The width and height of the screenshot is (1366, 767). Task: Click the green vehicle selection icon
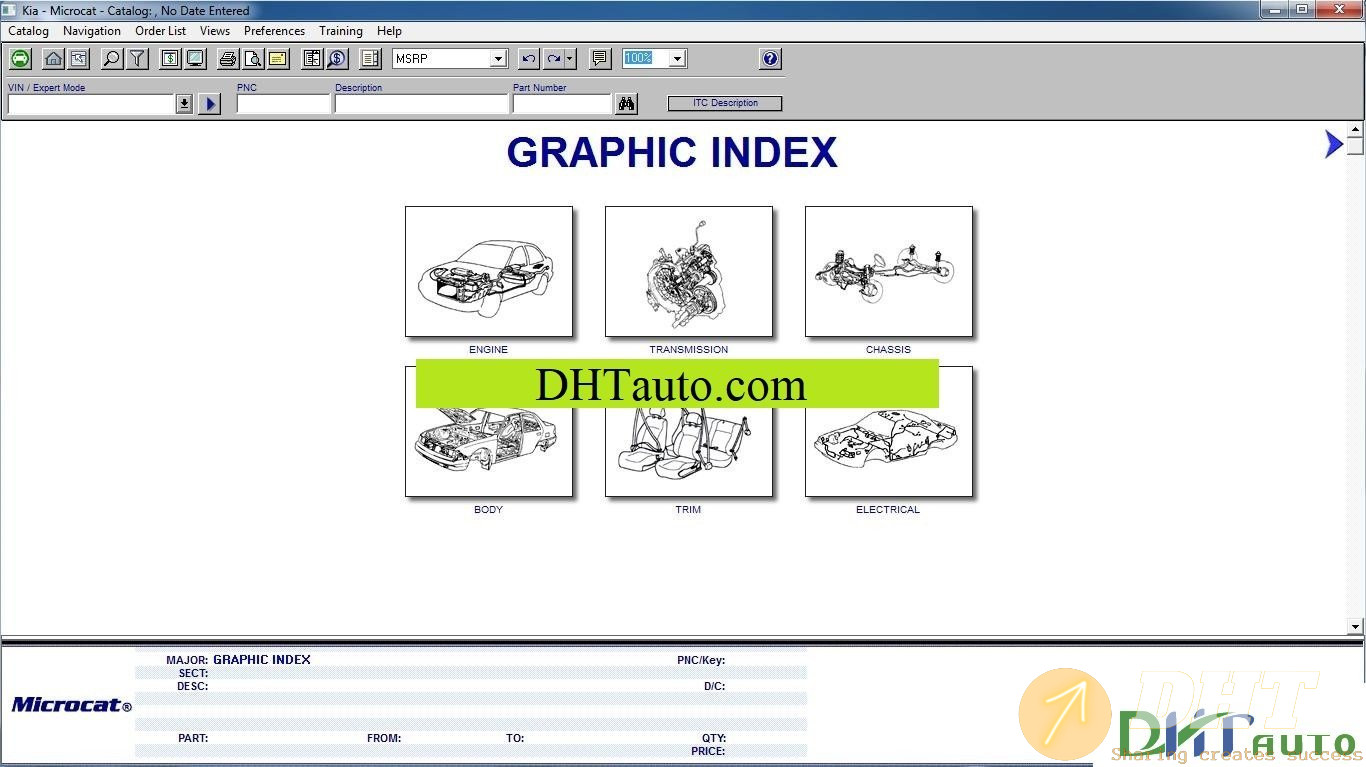tap(20, 59)
